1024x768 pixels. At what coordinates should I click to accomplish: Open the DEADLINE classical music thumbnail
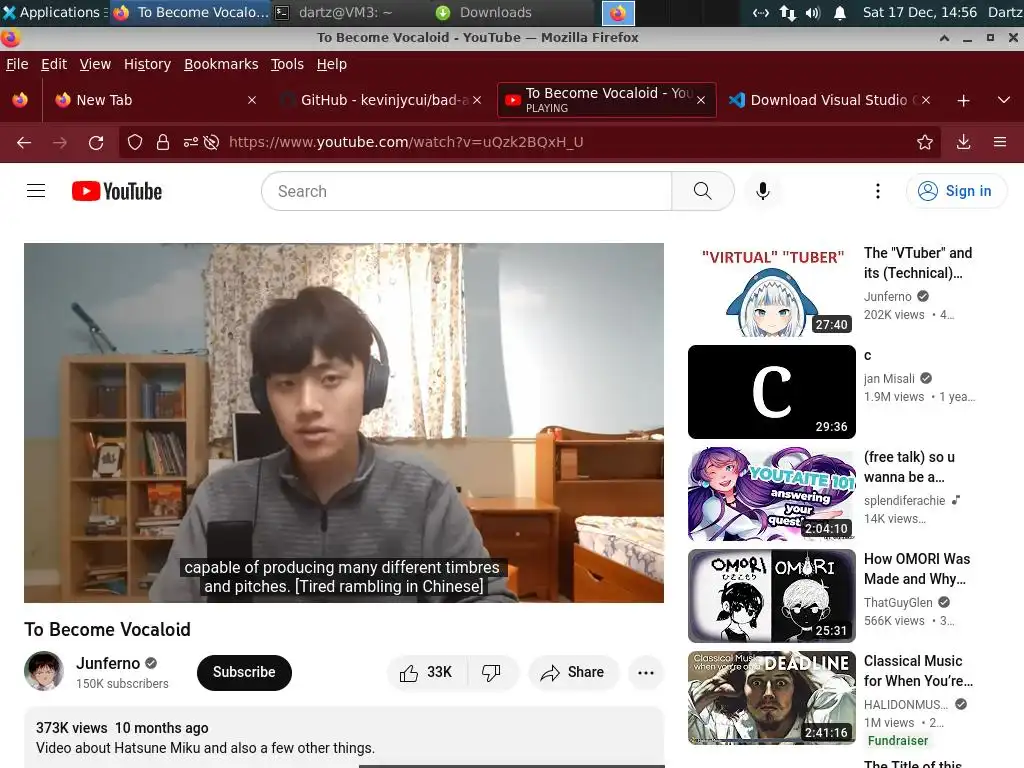click(x=772, y=697)
